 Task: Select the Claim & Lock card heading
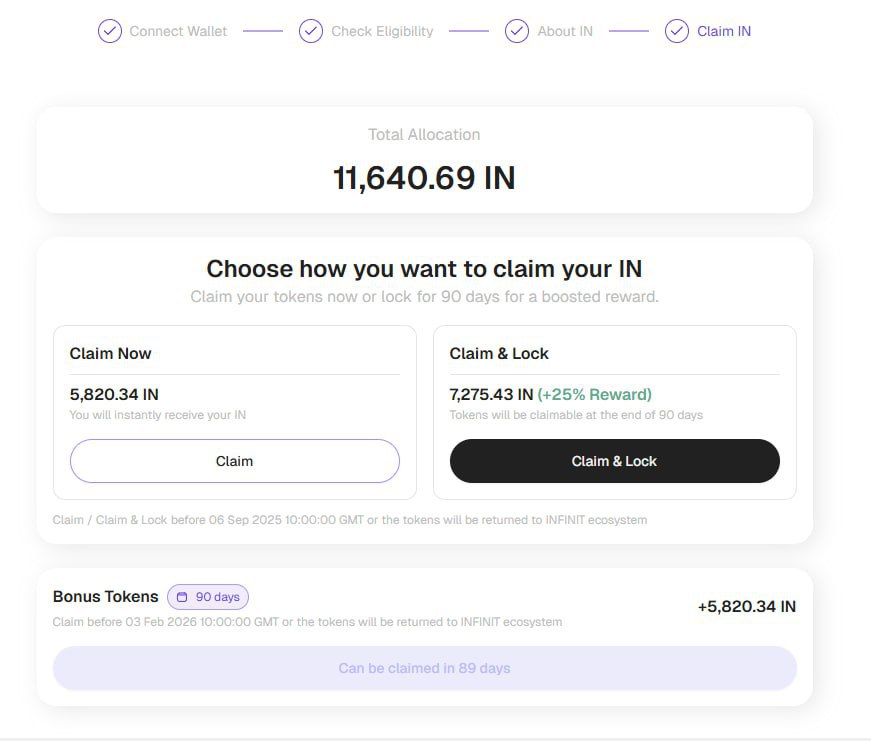499,353
